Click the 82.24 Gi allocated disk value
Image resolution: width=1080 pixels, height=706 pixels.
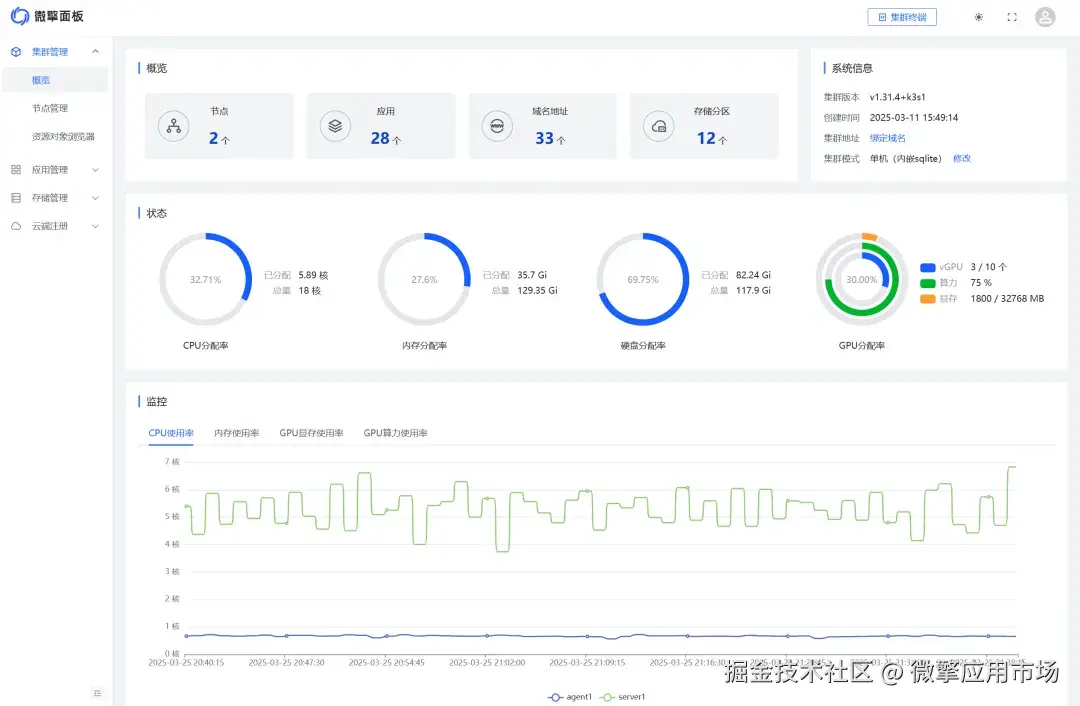tap(753, 275)
